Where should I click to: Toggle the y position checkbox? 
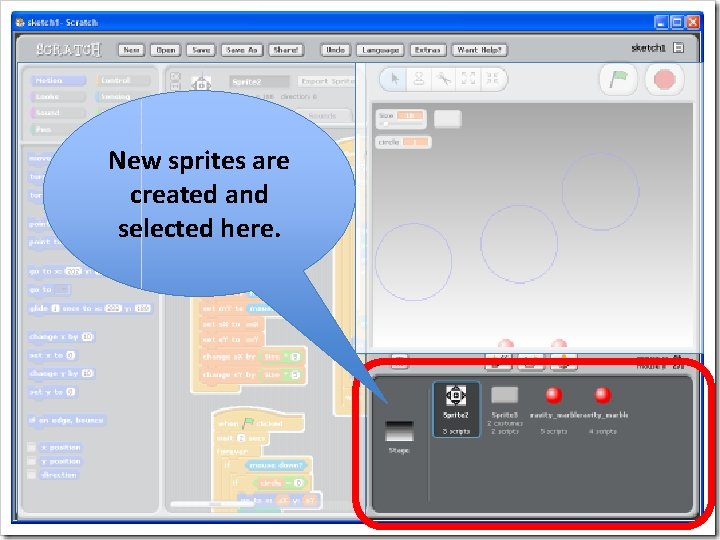point(31,461)
